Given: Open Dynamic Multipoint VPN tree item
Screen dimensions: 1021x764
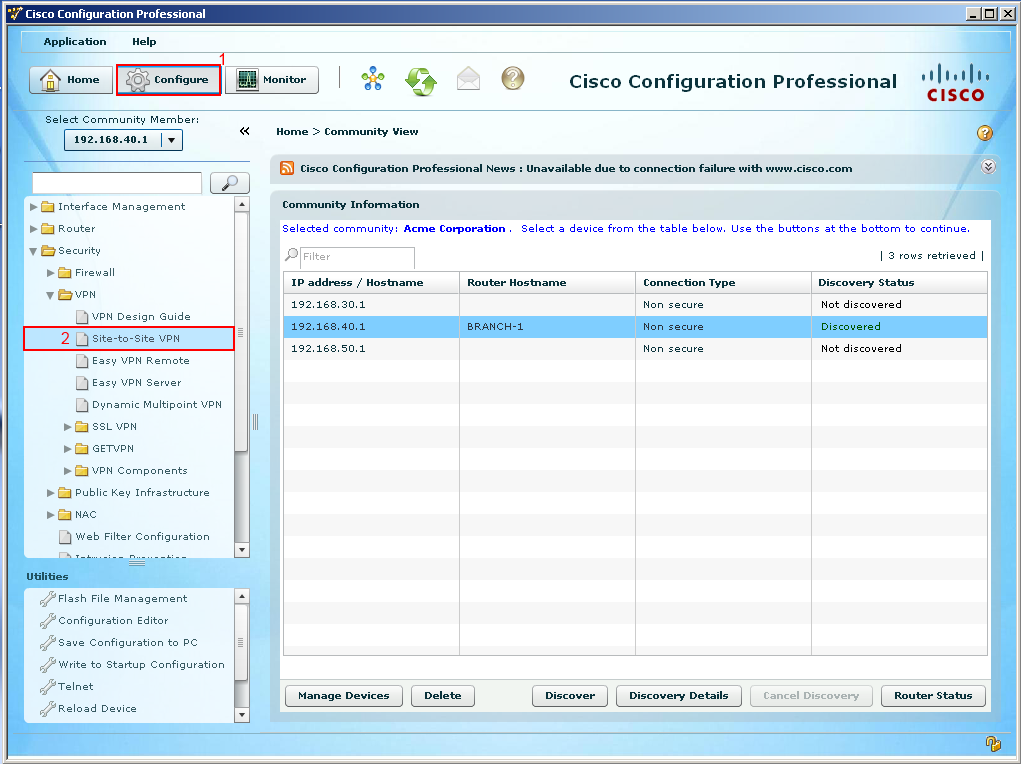Looking at the screenshot, I should pos(149,405).
